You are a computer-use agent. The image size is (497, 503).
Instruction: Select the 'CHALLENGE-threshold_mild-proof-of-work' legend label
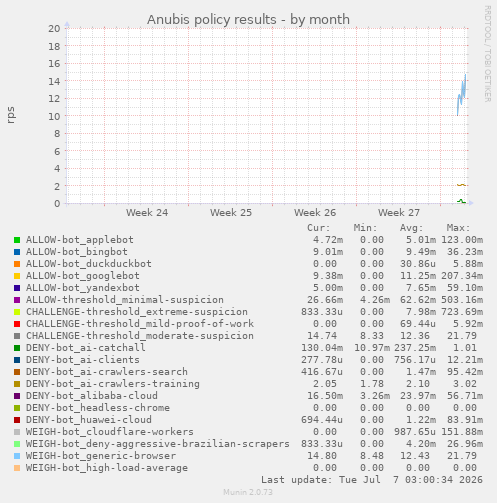pyautogui.click(x=140, y=324)
